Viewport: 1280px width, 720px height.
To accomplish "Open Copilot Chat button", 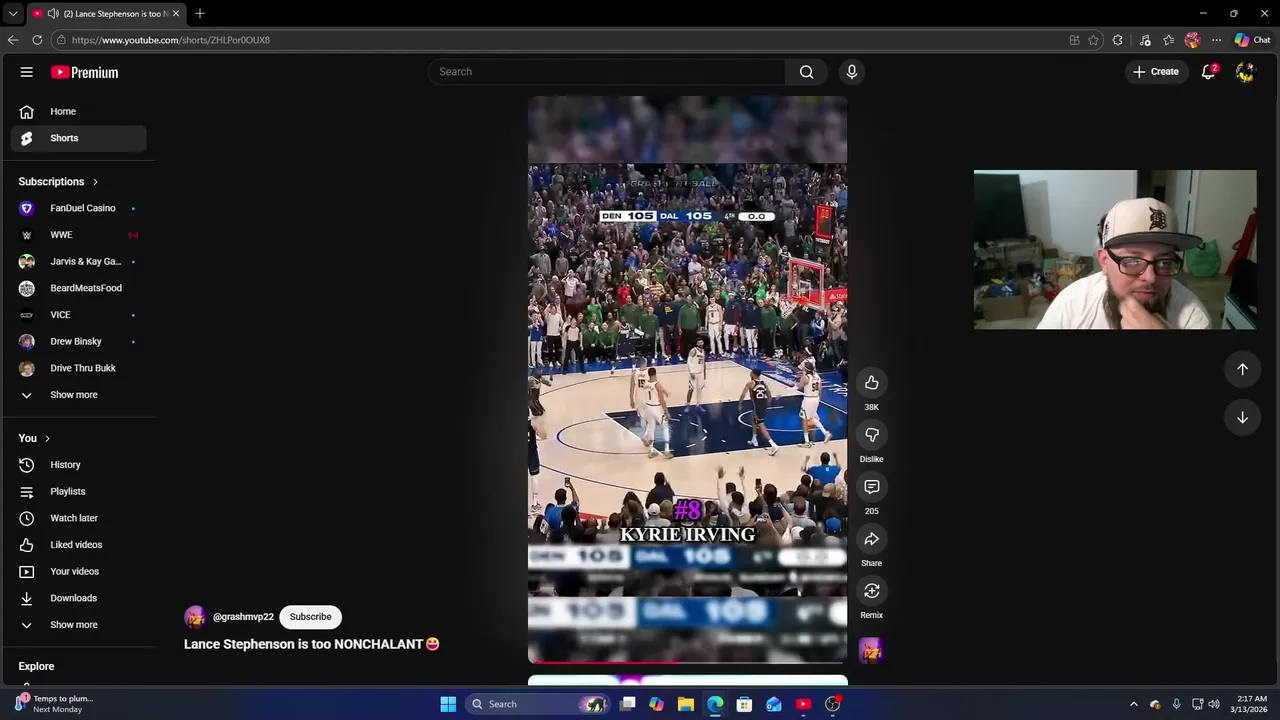I will [x=1252, y=40].
